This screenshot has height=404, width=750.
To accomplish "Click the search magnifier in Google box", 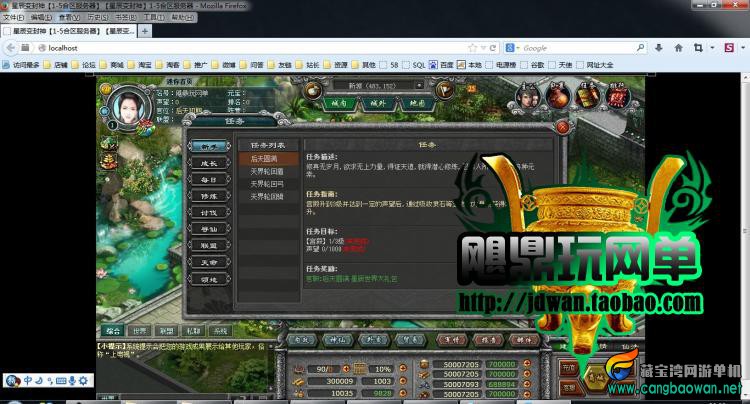I will [x=640, y=48].
